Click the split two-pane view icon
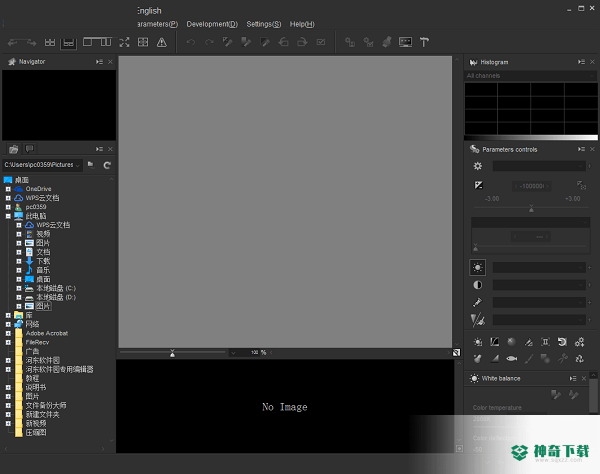 (x=106, y=42)
